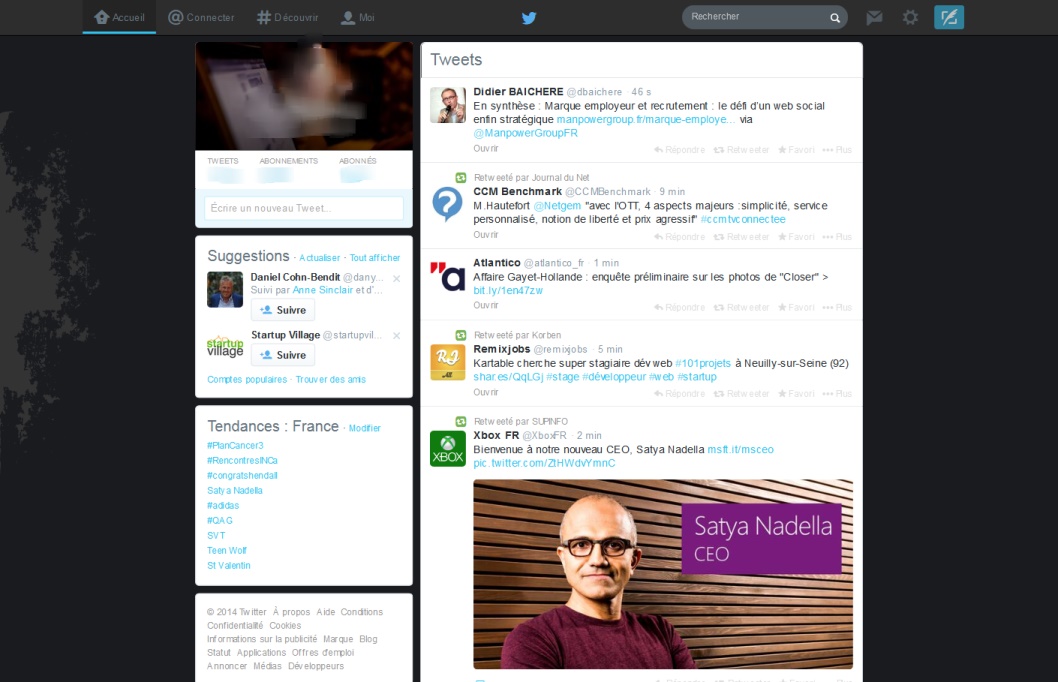Open the #PlanCancer3 trend
1058x682 pixels.
[x=235, y=445]
